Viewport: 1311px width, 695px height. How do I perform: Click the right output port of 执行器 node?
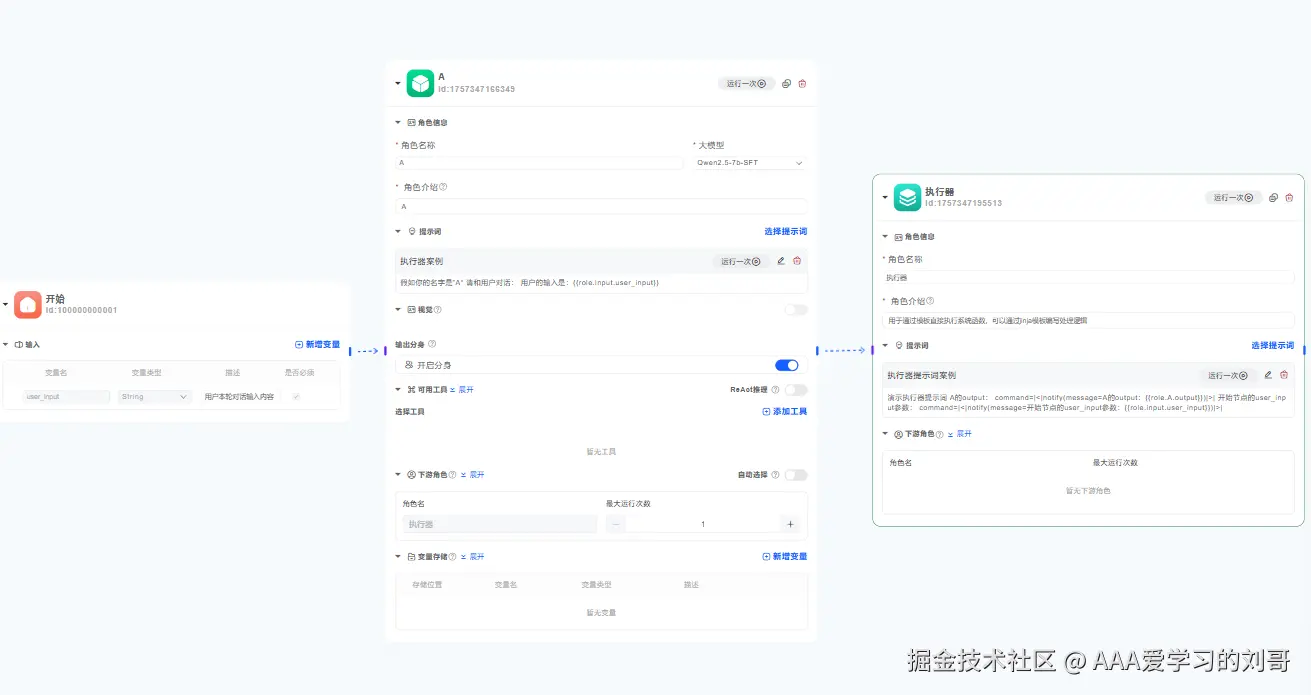point(1304,350)
